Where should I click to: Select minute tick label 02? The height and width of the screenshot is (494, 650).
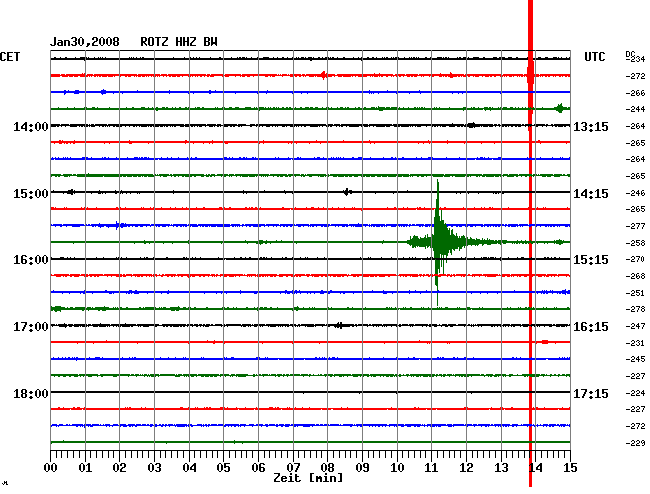tap(119, 468)
